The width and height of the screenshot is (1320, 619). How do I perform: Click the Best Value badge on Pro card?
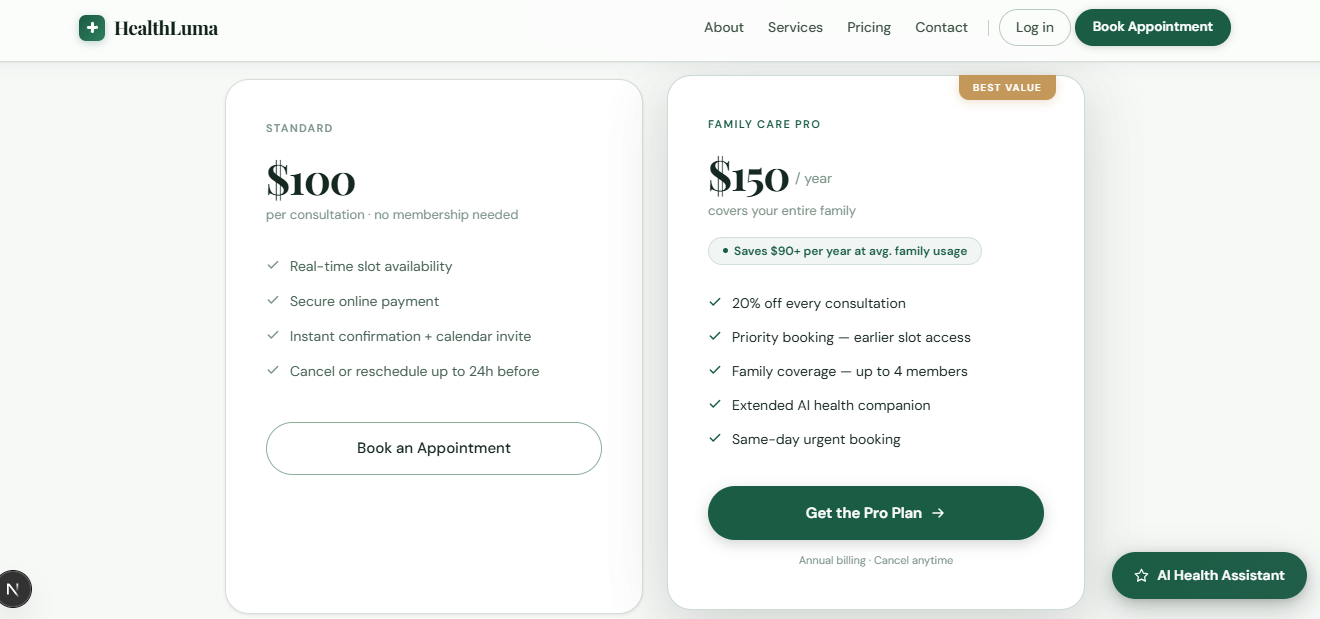1007,88
